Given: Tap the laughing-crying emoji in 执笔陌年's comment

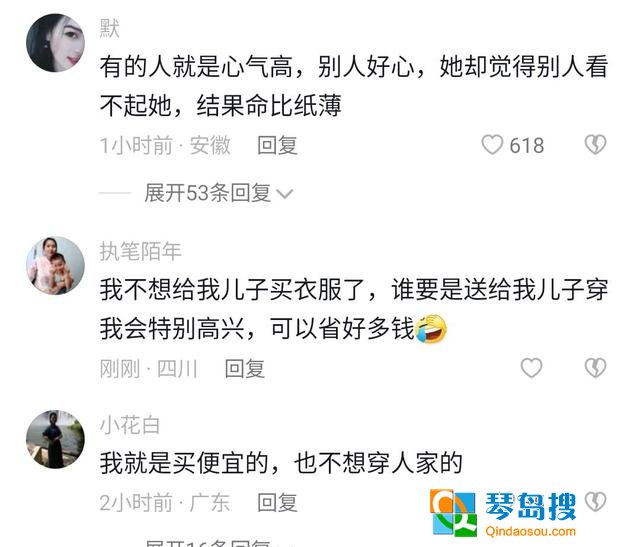Looking at the screenshot, I should tap(431, 329).
